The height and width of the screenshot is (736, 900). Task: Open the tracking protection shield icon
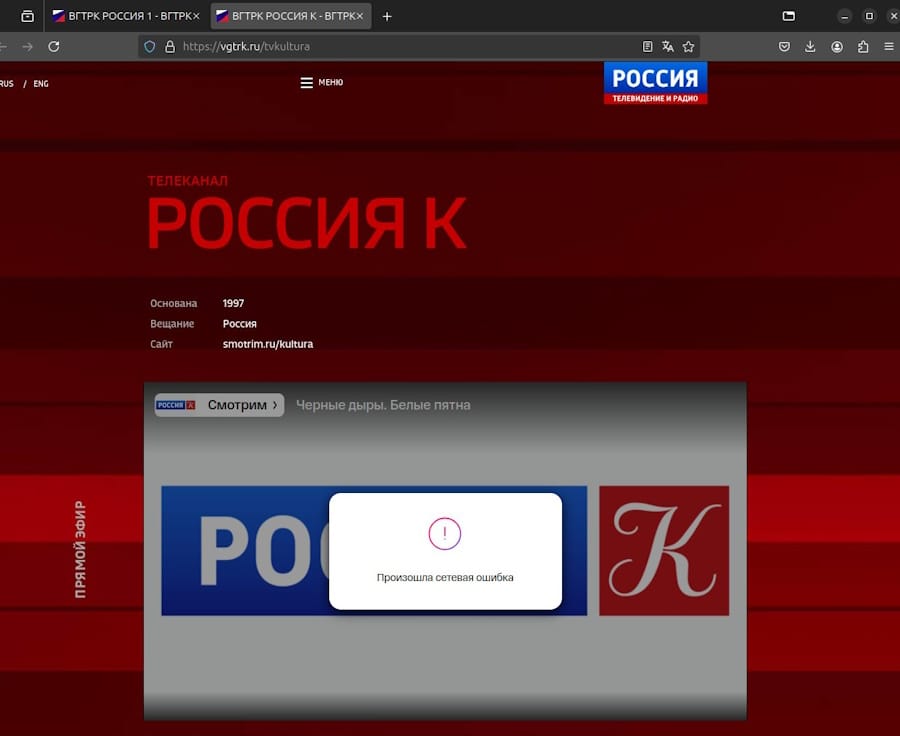[x=150, y=47]
